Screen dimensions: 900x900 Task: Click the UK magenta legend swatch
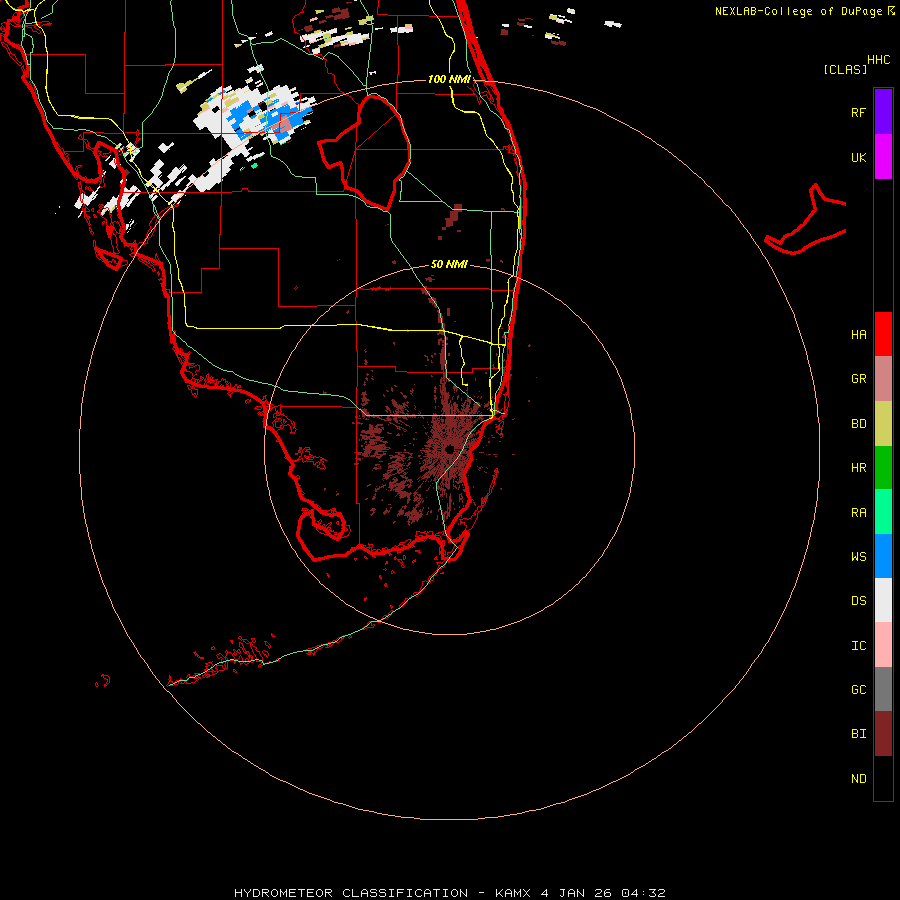[883, 157]
